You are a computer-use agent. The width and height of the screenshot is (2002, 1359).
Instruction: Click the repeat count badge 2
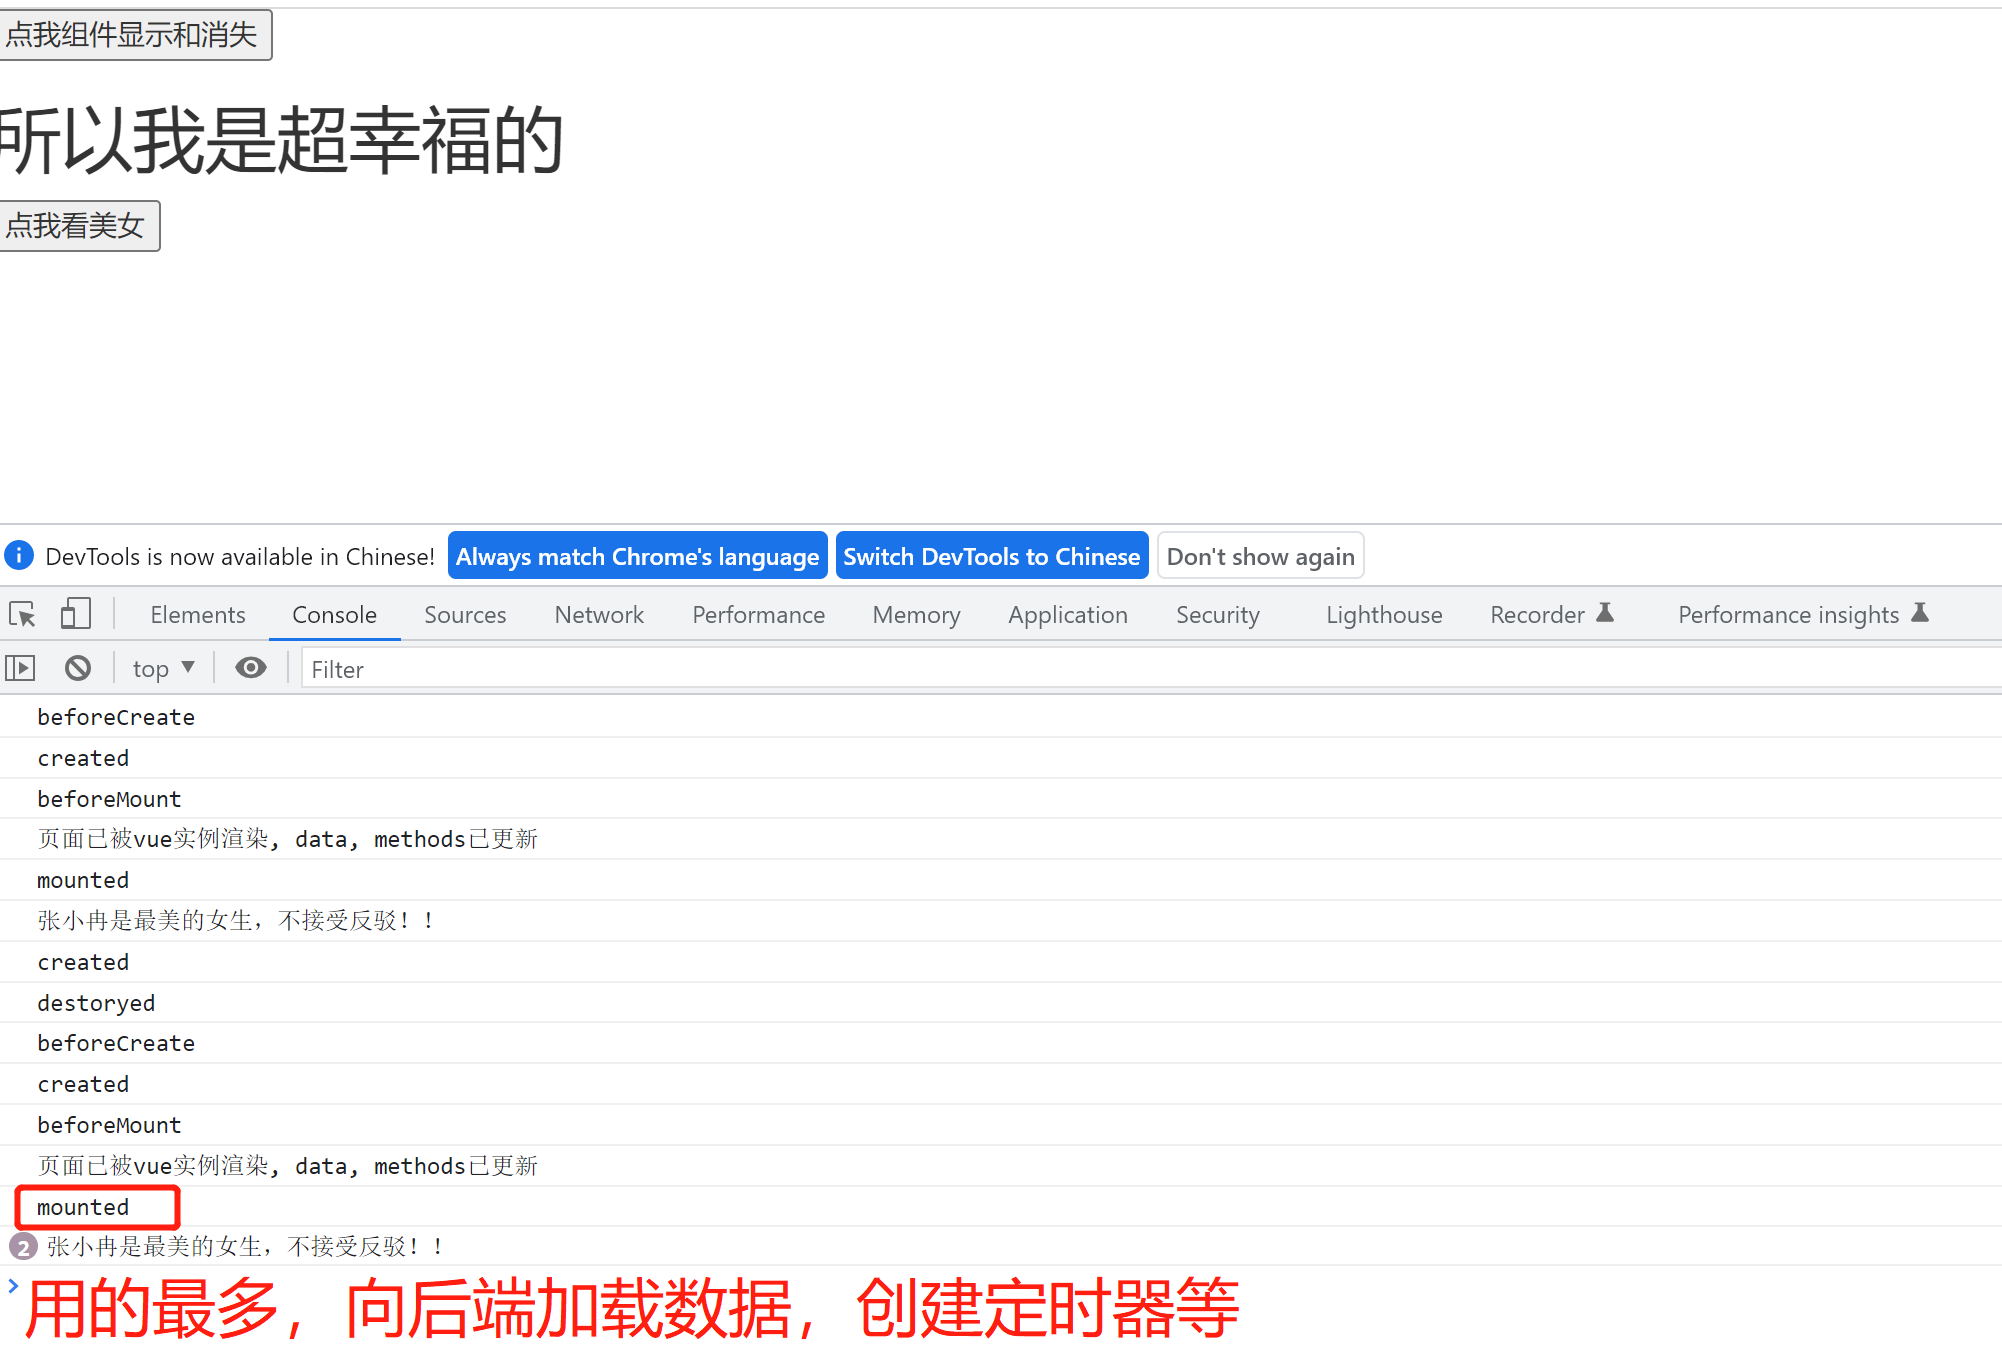point(22,1247)
